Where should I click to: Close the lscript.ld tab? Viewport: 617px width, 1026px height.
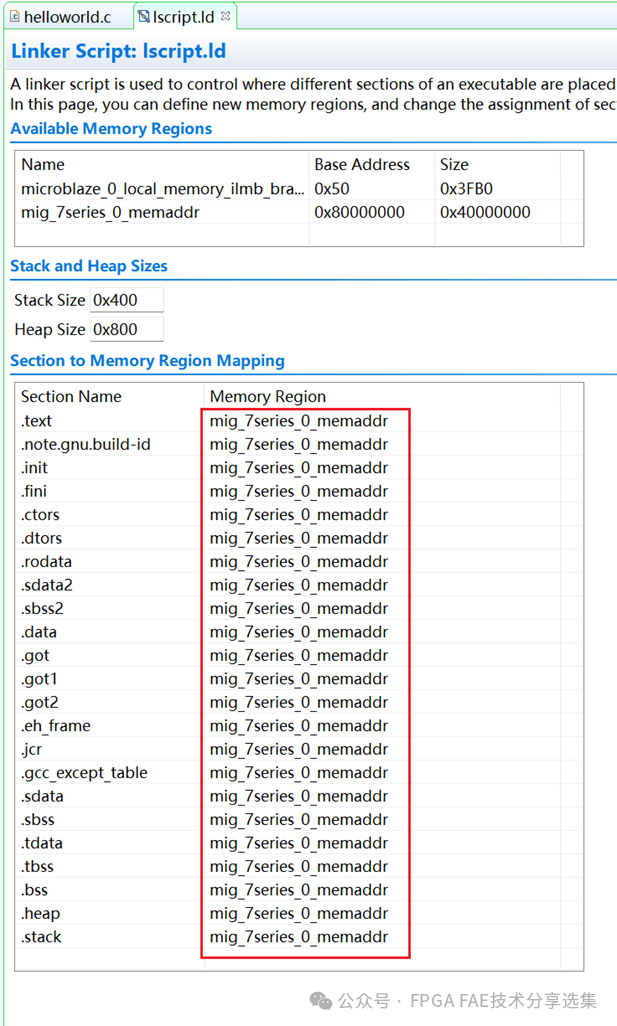point(225,16)
